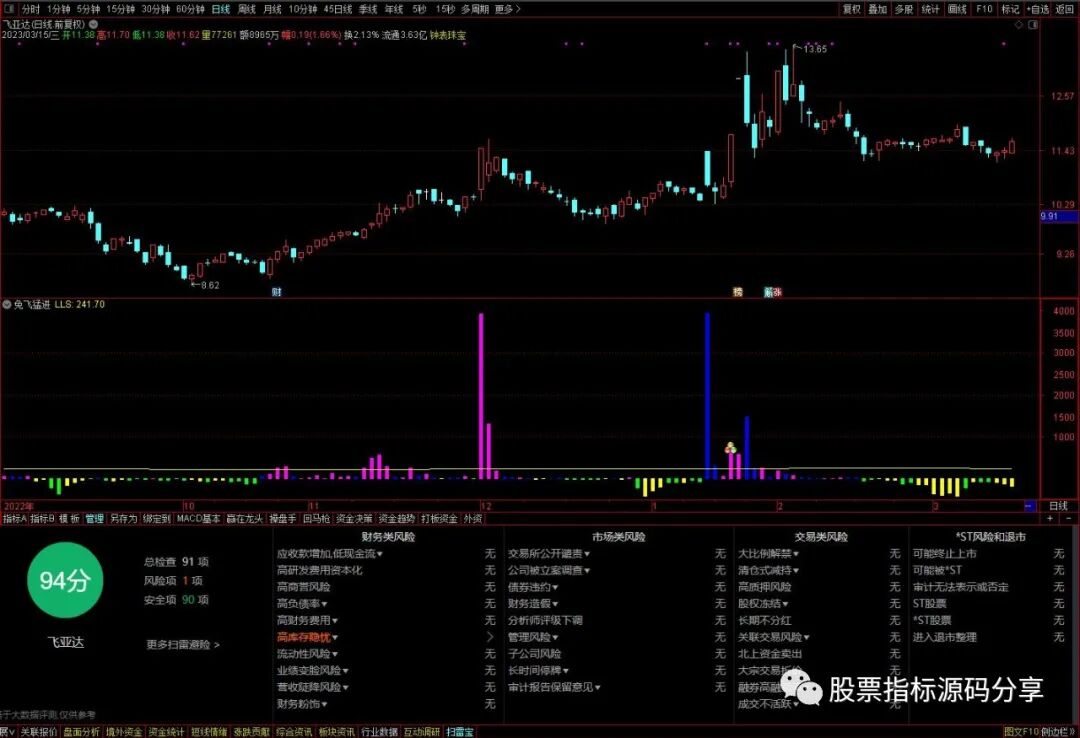The width and height of the screenshot is (1080, 738).
Task: Click the panel toggle icon beside the diamond
Action: click(1032, 24)
